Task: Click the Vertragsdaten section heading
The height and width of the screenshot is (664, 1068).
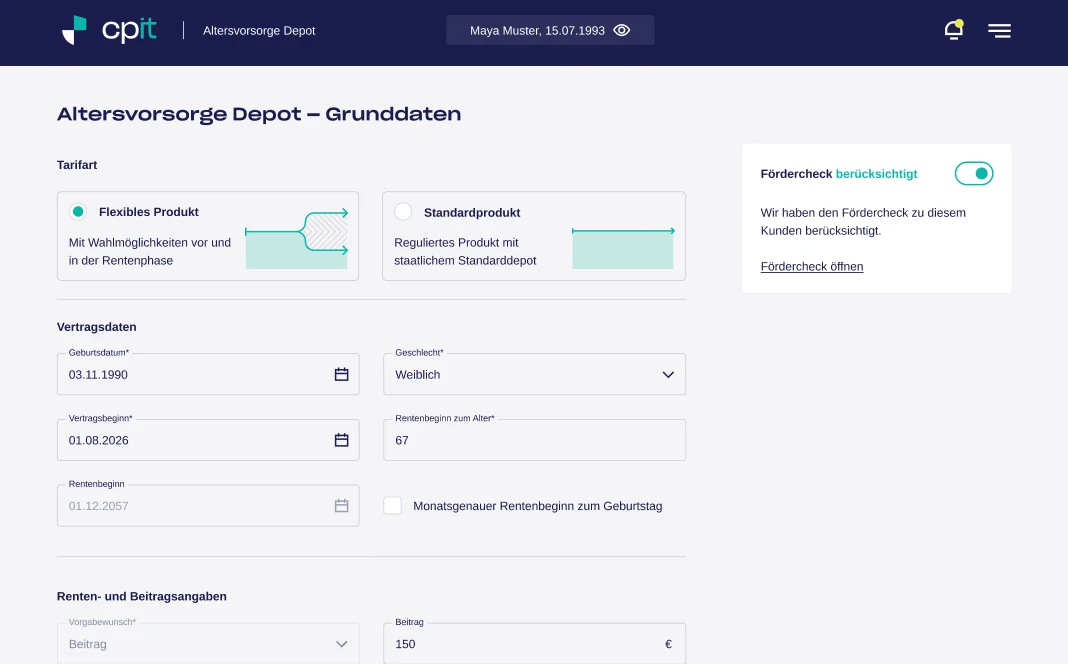Action: pyautogui.click(x=97, y=327)
